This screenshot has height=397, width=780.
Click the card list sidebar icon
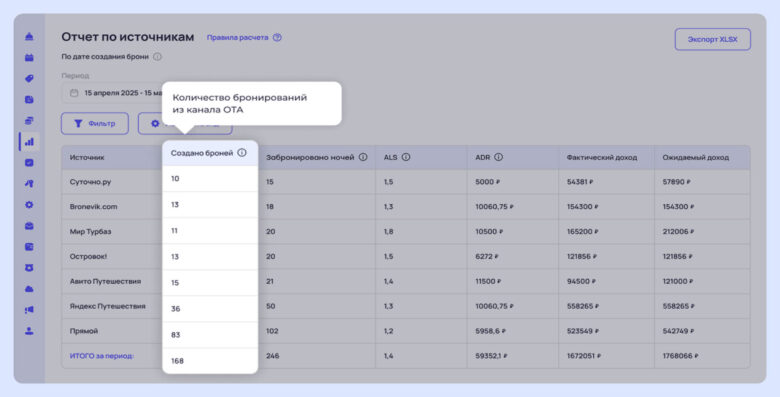(29, 247)
